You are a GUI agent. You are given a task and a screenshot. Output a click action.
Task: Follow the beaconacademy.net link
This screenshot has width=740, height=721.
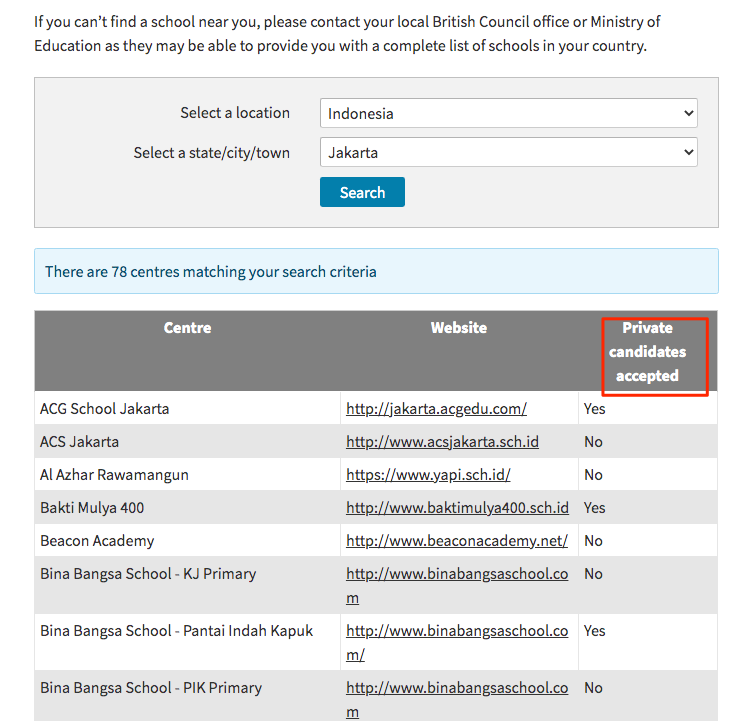coord(457,541)
